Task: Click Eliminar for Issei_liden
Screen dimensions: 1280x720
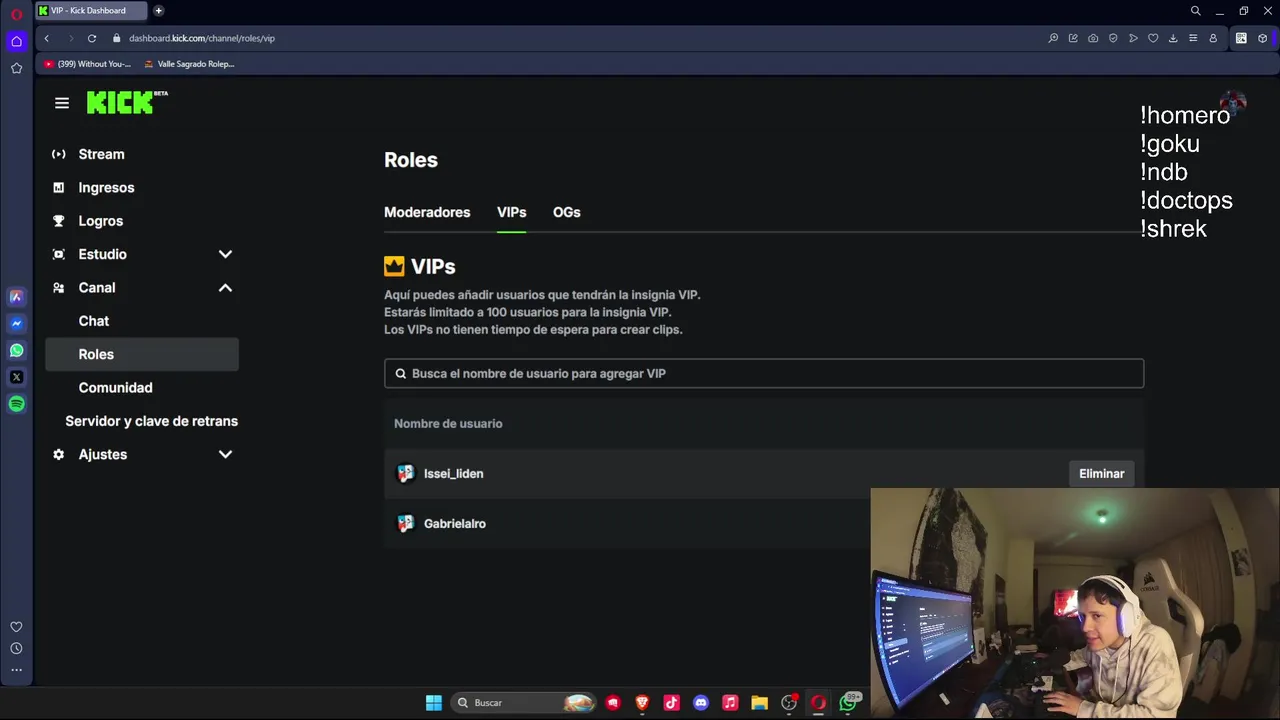Action: point(1101,474)
